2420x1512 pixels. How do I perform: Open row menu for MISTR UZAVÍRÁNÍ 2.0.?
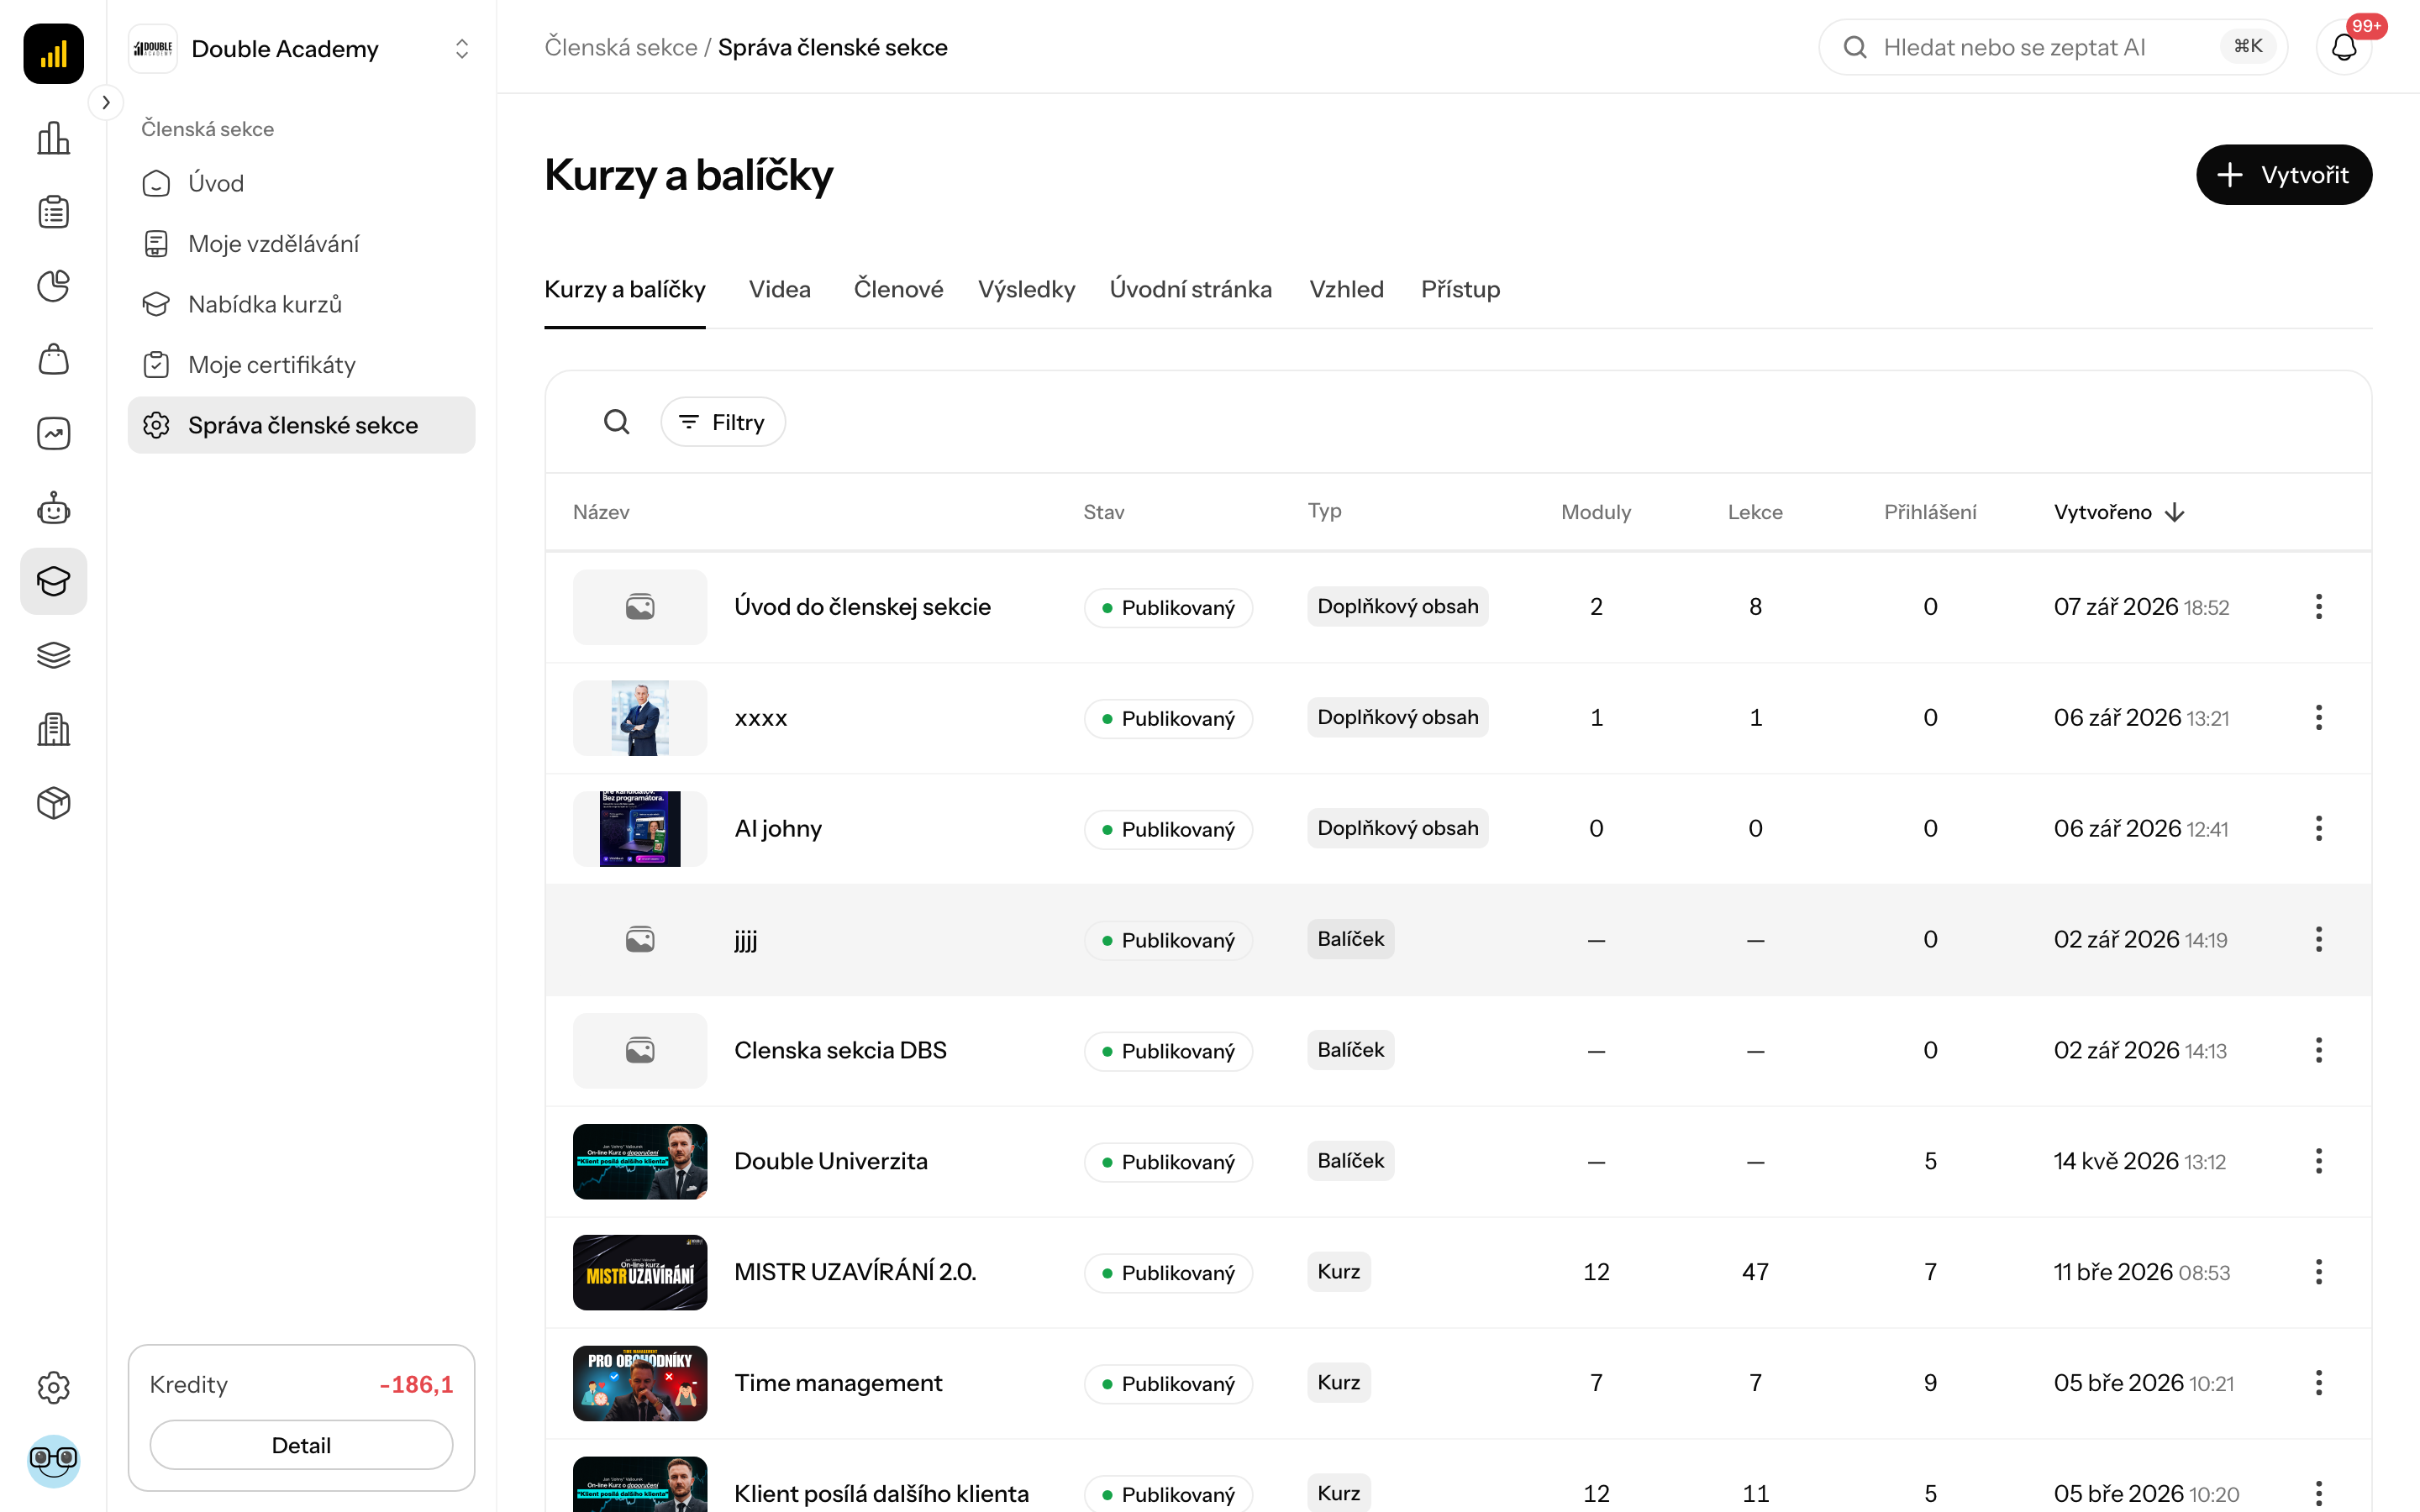coord(2318,1272)
